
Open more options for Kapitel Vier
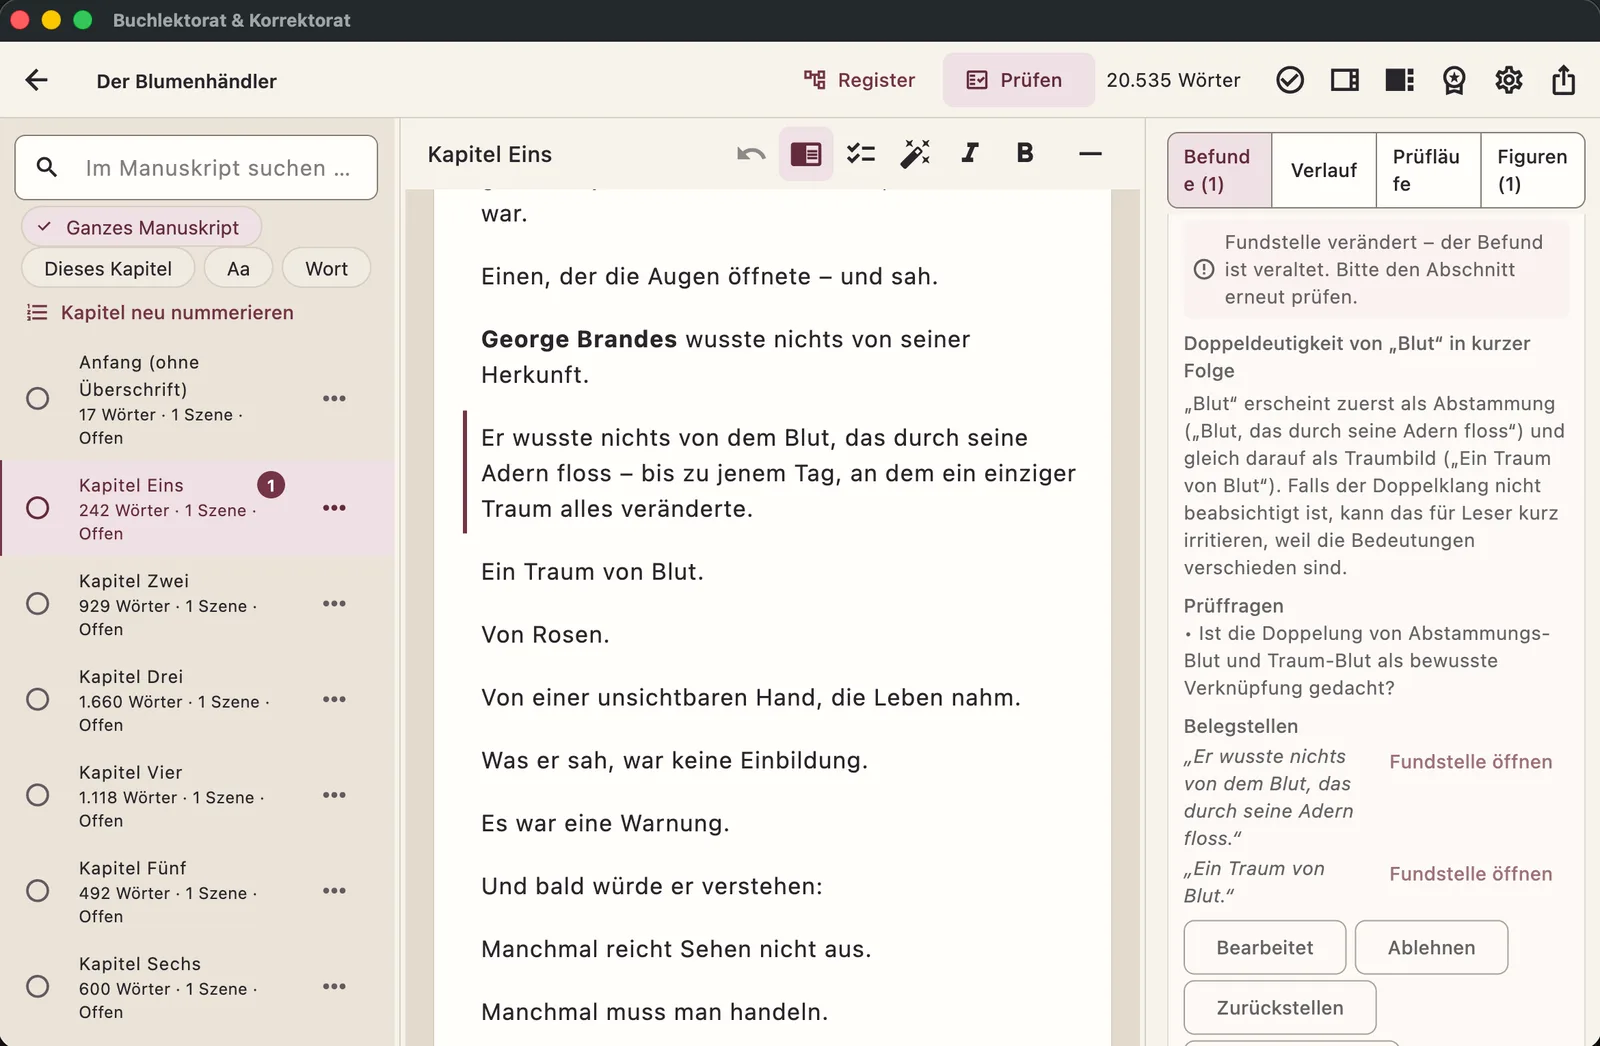(334, 795)
